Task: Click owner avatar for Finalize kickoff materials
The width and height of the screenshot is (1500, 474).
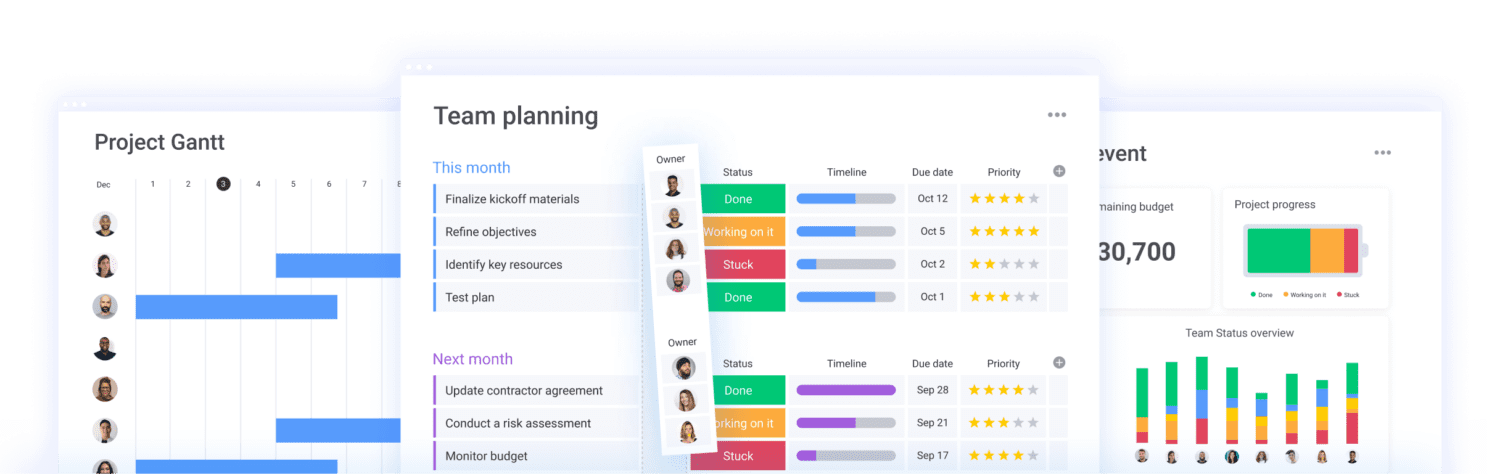Action: pos(672,185)
